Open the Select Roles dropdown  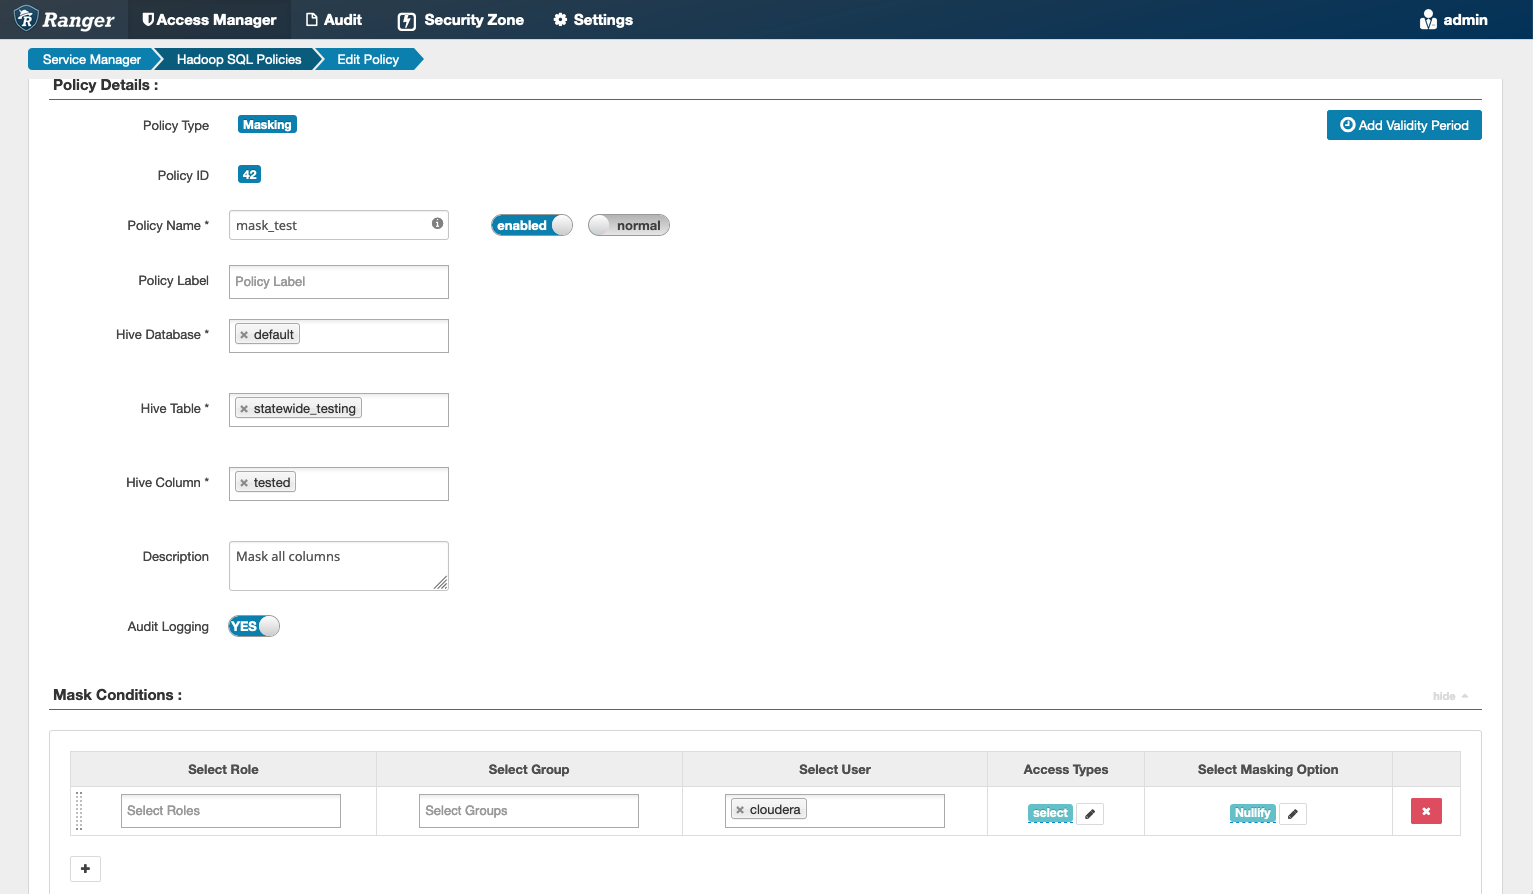pos(230,810)
